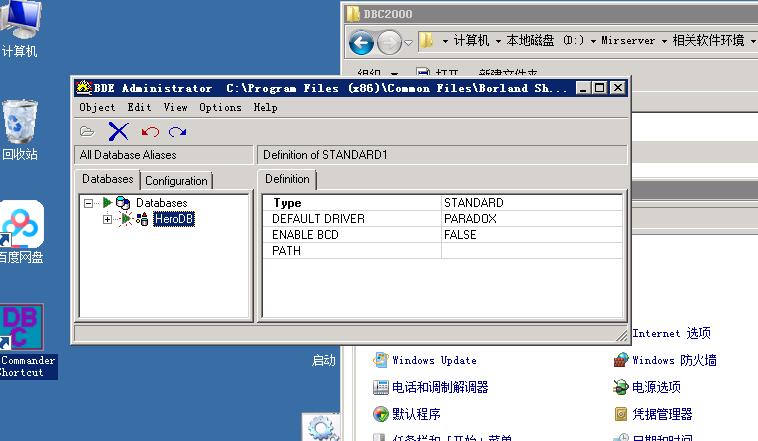Expand the HeroDB alias node
The image size is (758, 441).
click(x=108, y=219)
